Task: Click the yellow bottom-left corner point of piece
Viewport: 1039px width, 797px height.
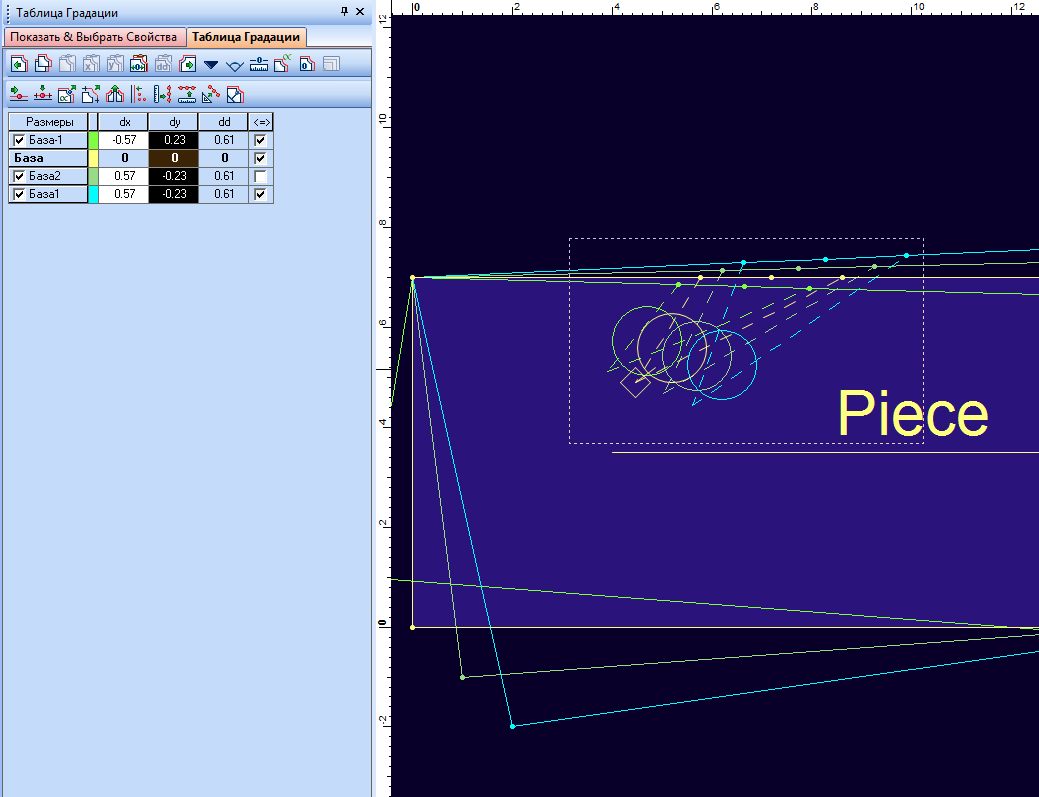Action: 412,627
